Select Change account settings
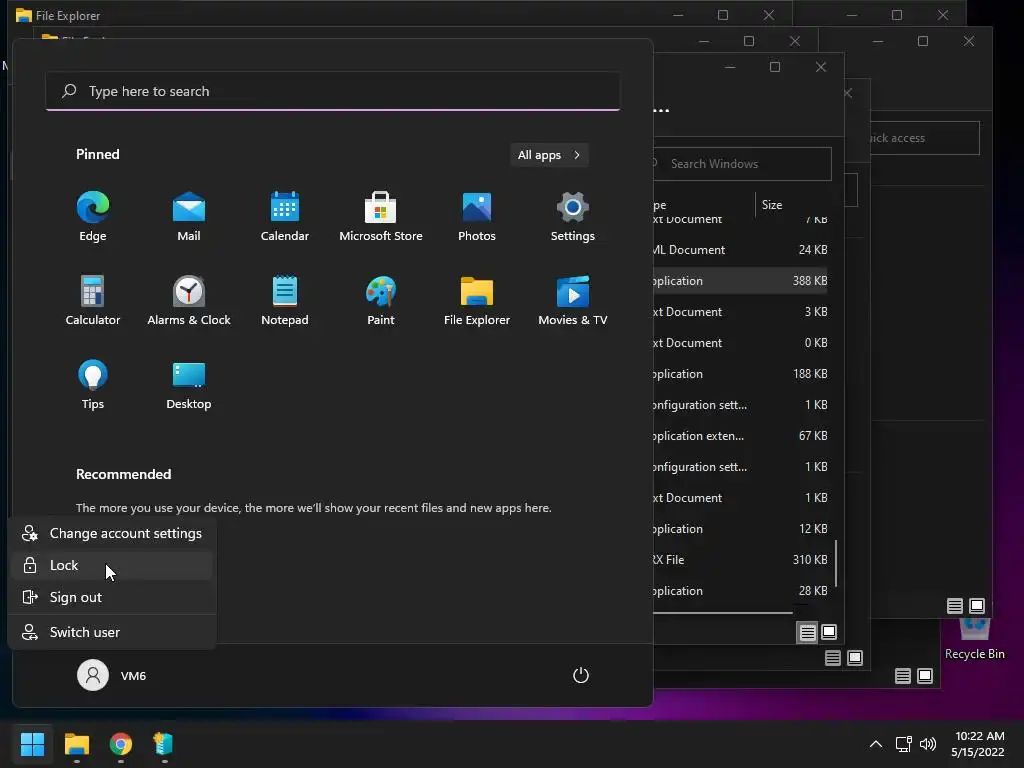 point(112,534)
